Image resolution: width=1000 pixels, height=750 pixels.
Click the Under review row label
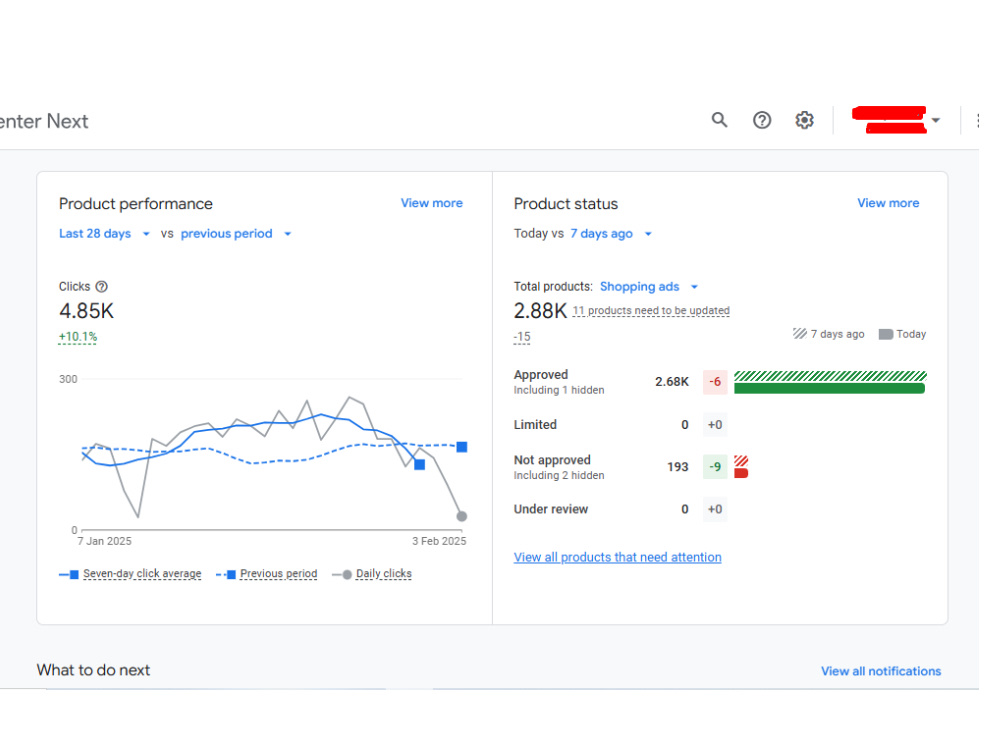[x=551, y=509]
